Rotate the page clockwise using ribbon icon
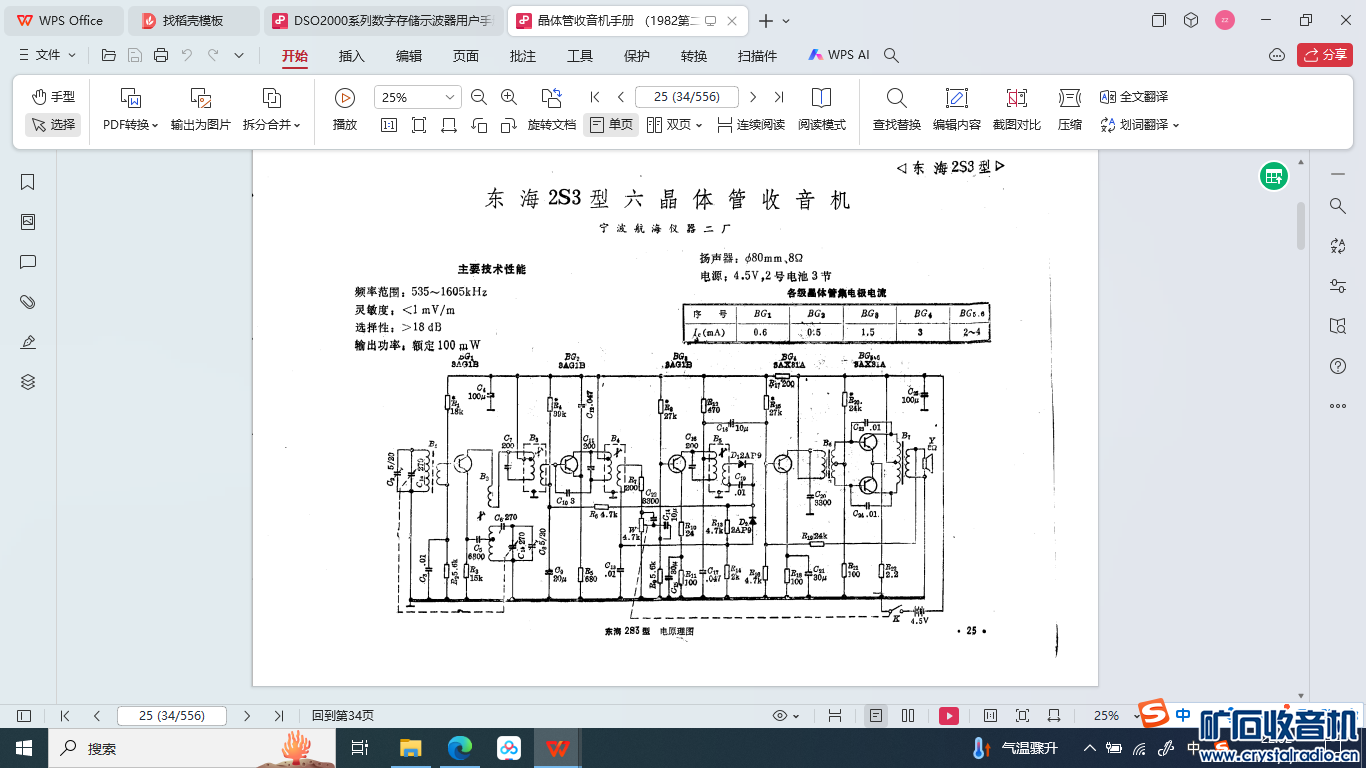Image resolution: width=1366 pixels, height=768 pixels. point(509,125)
